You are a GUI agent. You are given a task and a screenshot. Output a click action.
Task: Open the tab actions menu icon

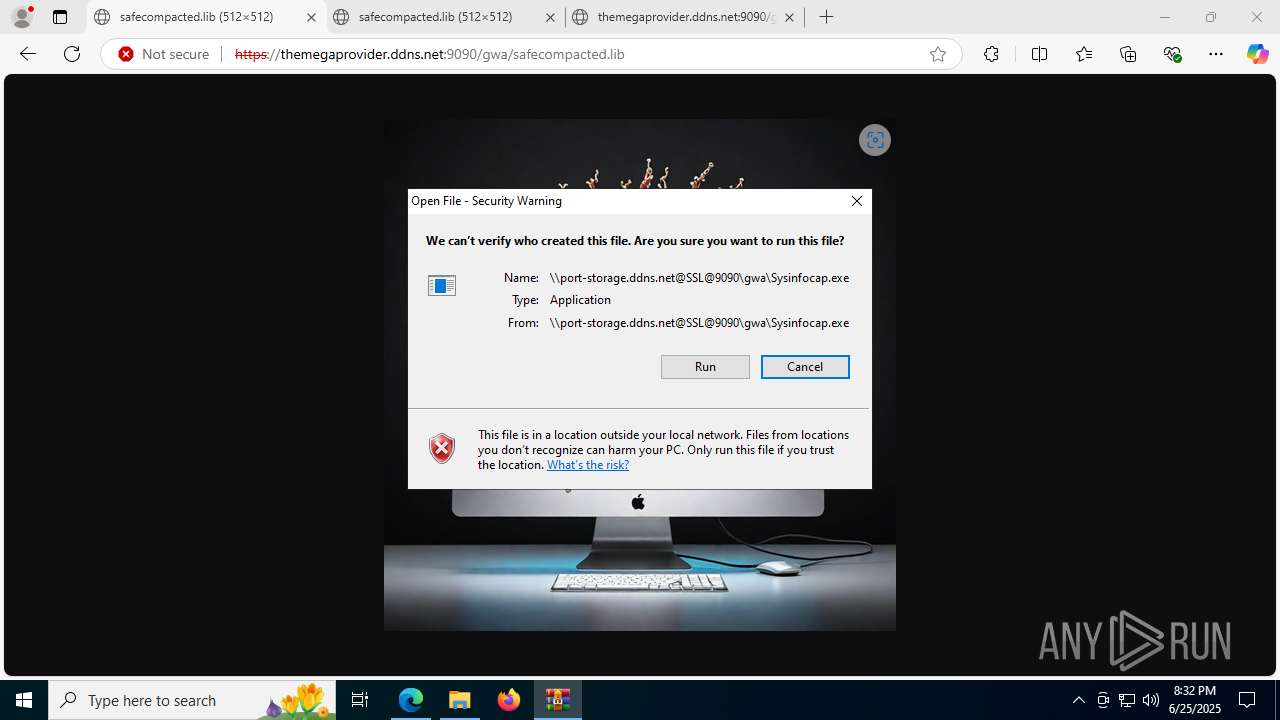pyautogui.click(x=60, y=17)
